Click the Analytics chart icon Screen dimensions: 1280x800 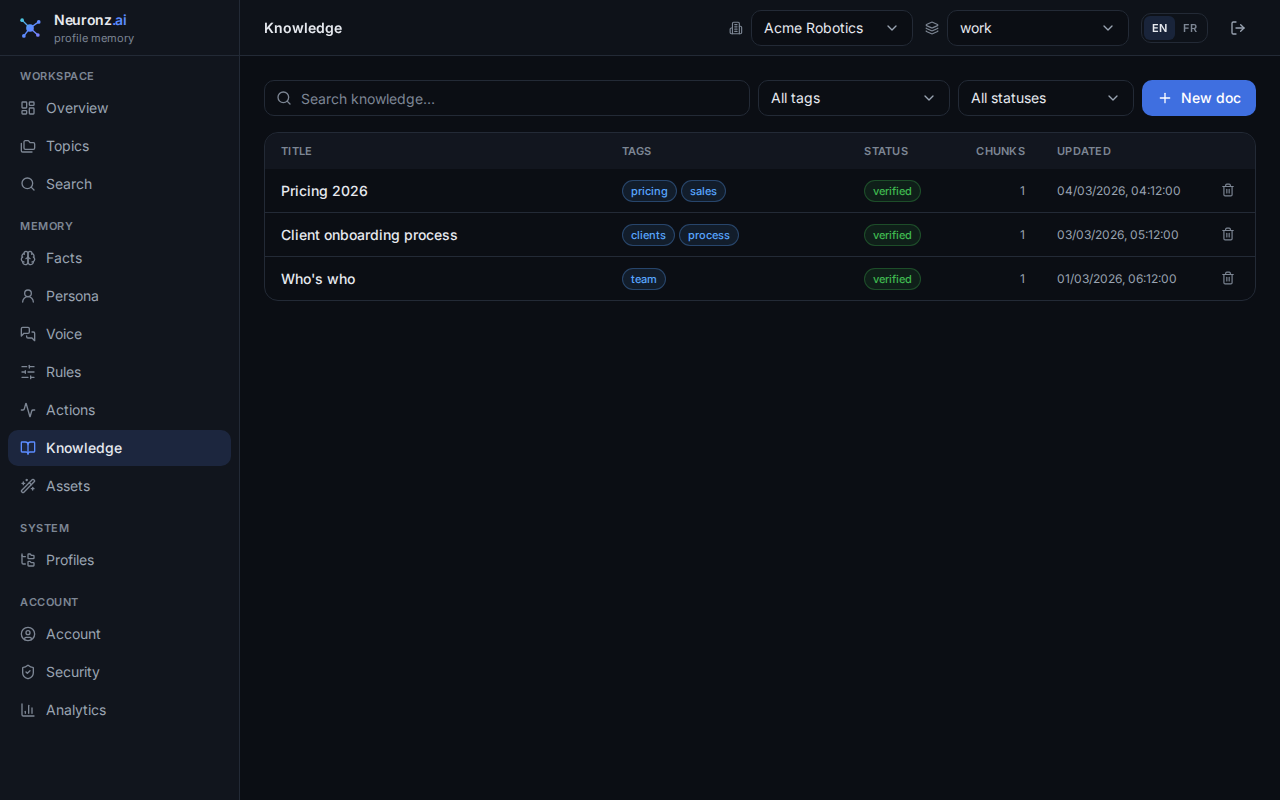point(28,710)
